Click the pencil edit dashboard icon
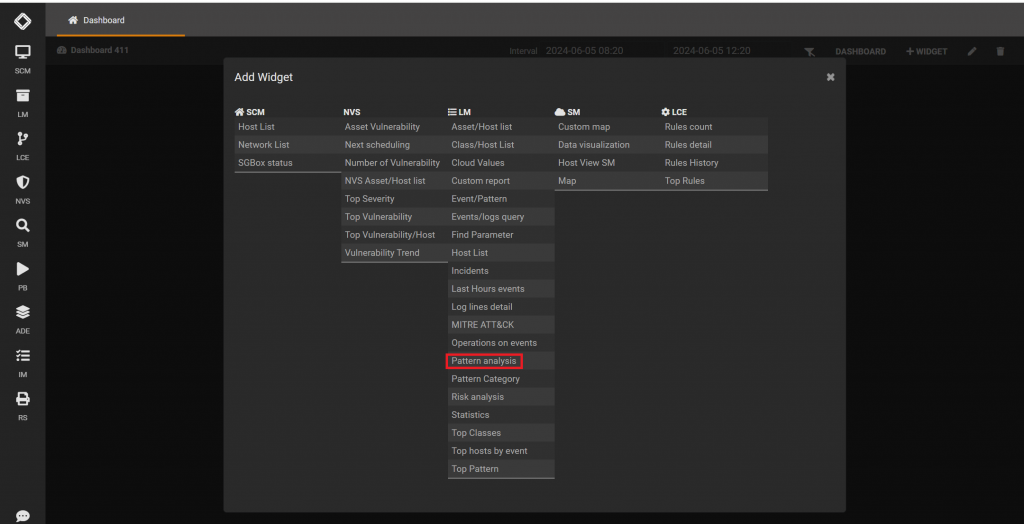The height and width of the screenshot is (524, 1024). [972, 51]
